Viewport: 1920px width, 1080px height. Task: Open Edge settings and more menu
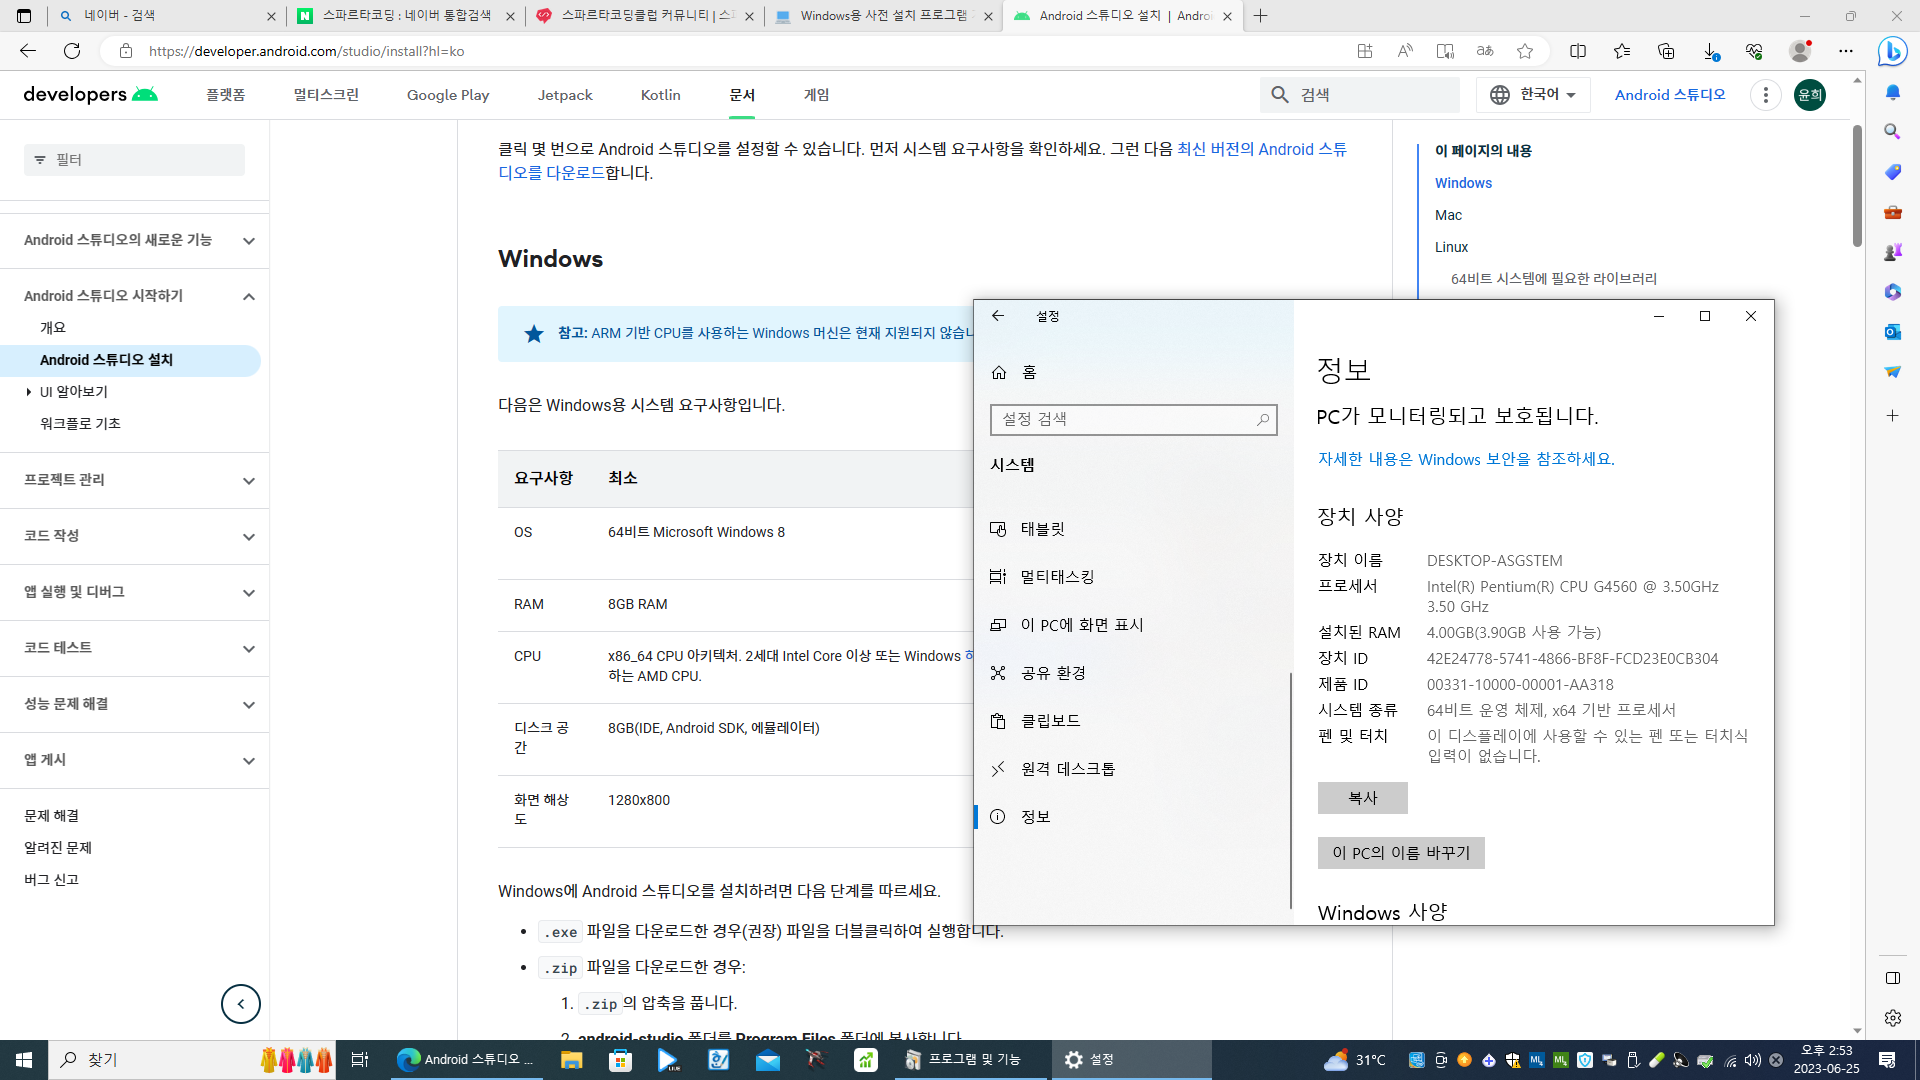[x=1846, y=51]
